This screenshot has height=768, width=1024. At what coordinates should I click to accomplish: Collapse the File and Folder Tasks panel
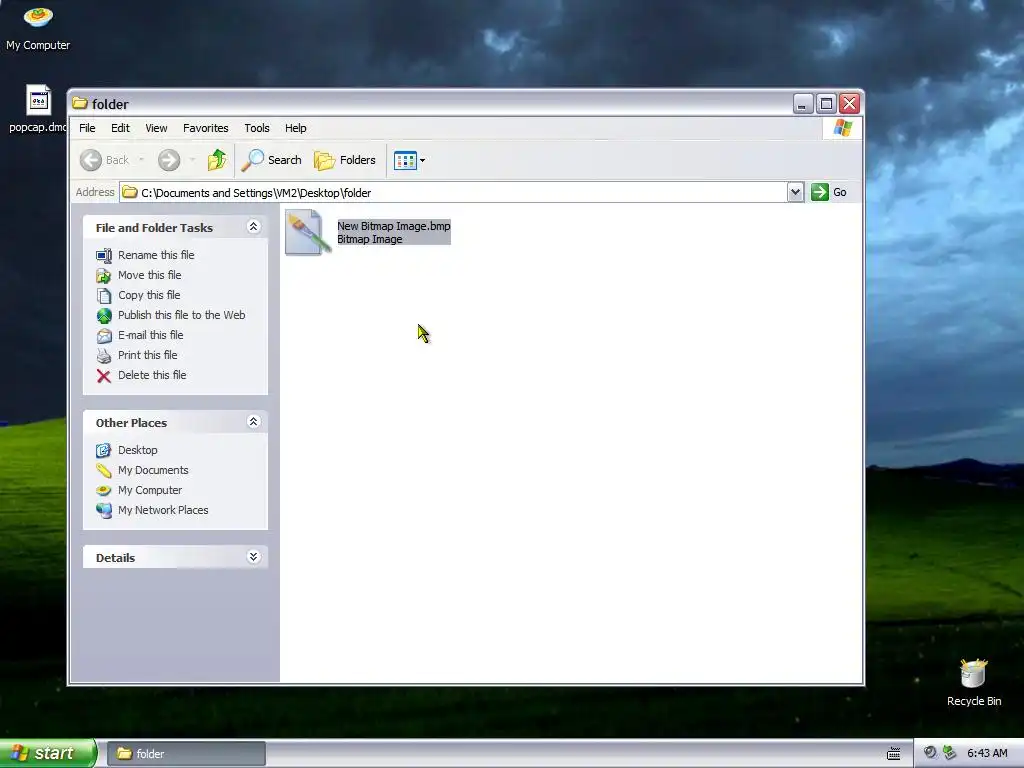tap(253, 227)
